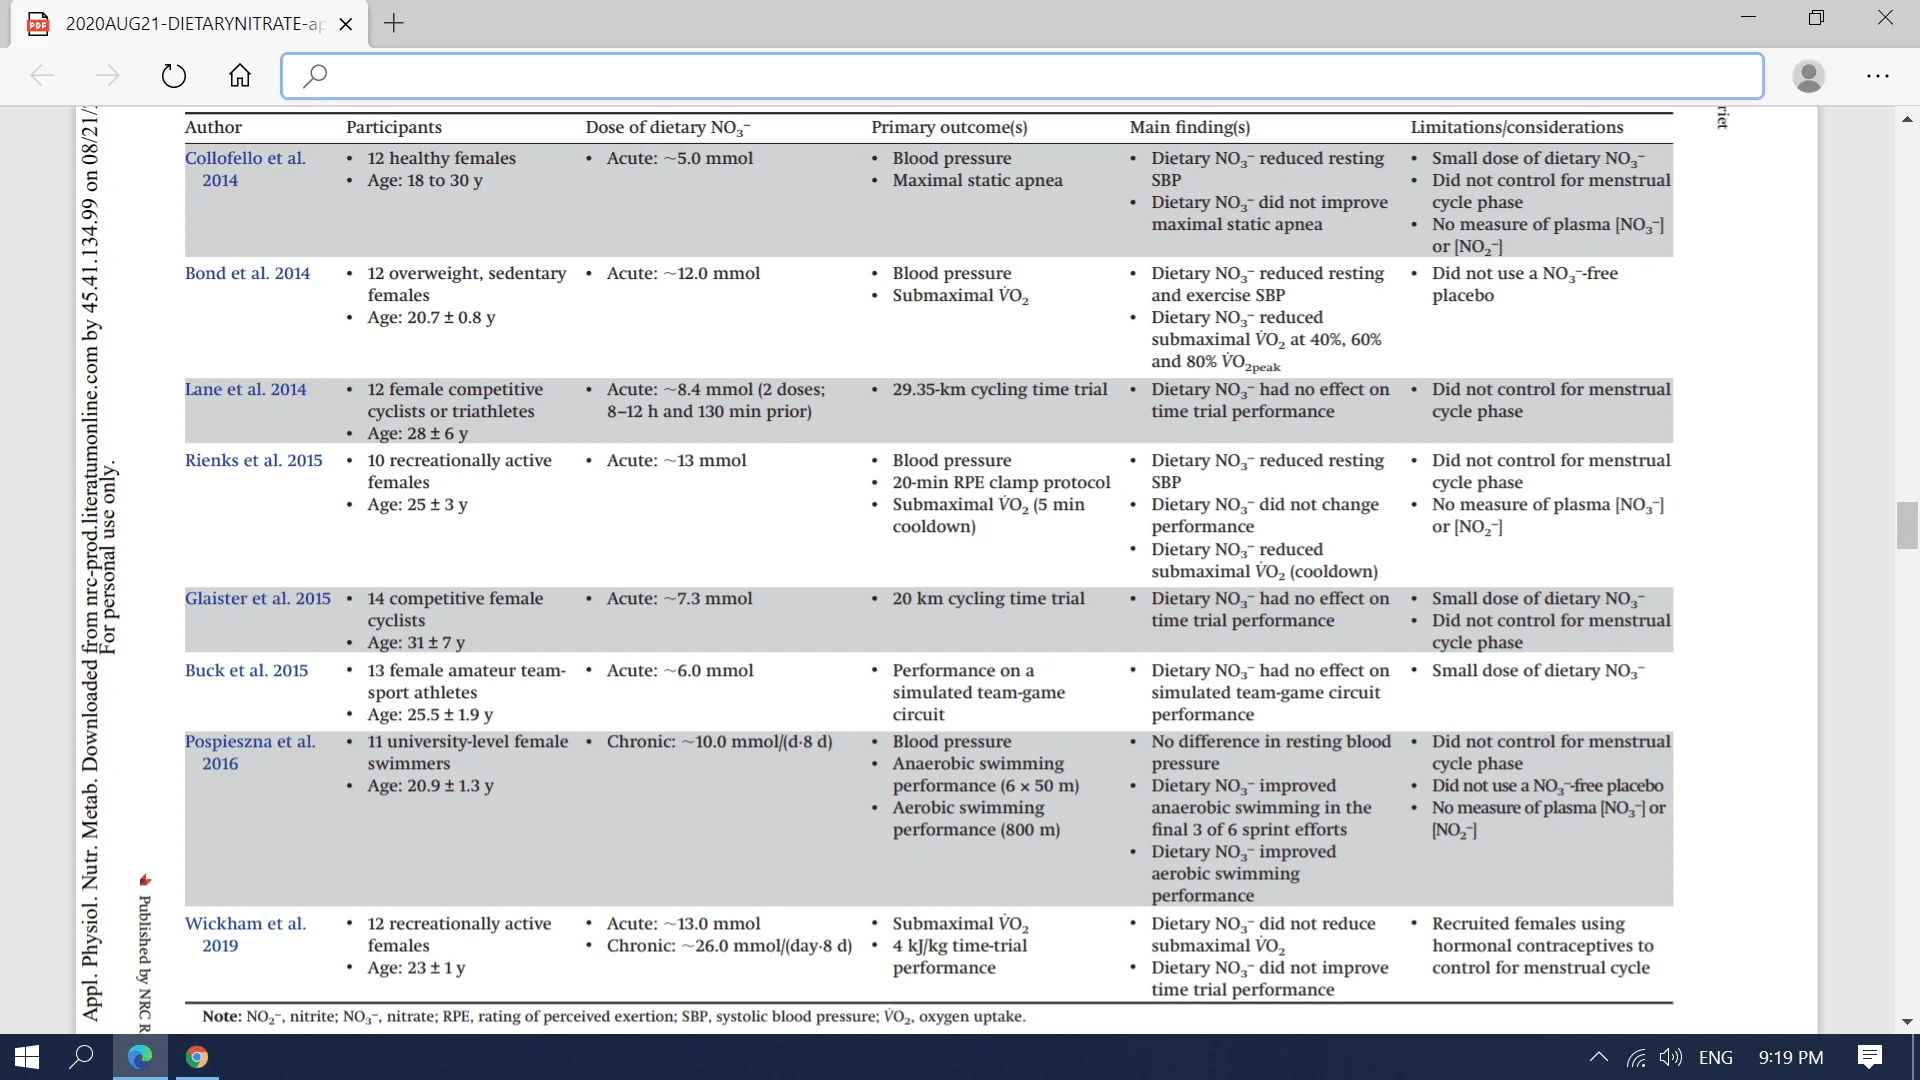Click '20 km cycling time trial' text
Image resolution: width=1920 pixels, height=1080 pixels.
[x=988, y=598]
